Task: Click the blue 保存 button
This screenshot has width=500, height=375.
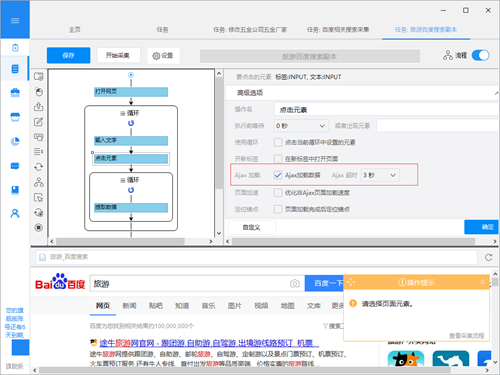Action: pos(68,55)
